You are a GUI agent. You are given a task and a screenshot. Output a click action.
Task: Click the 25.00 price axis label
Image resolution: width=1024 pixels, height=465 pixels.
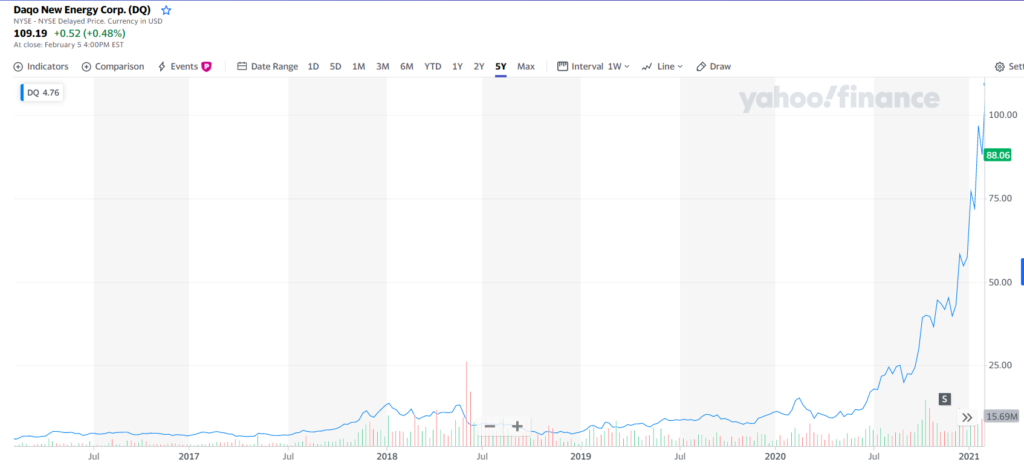tap(1002, 365)
